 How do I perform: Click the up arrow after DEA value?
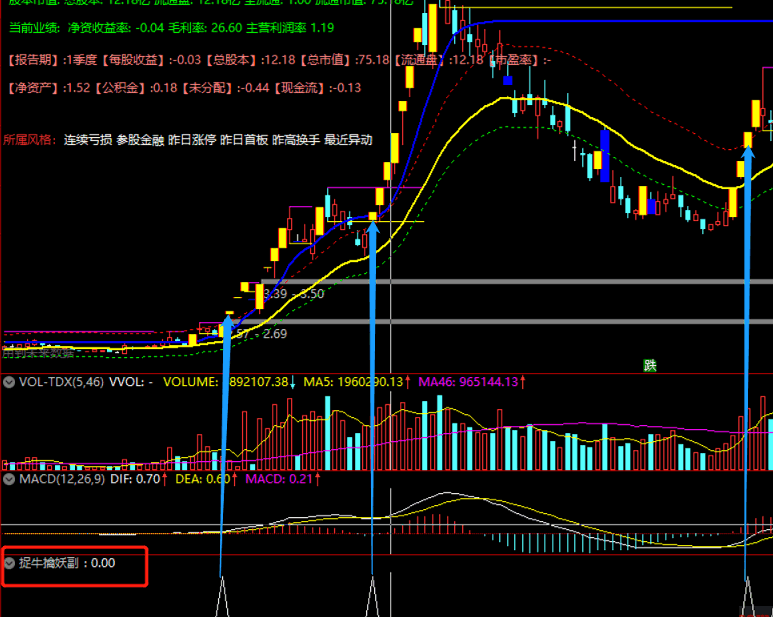pos(235,479)
